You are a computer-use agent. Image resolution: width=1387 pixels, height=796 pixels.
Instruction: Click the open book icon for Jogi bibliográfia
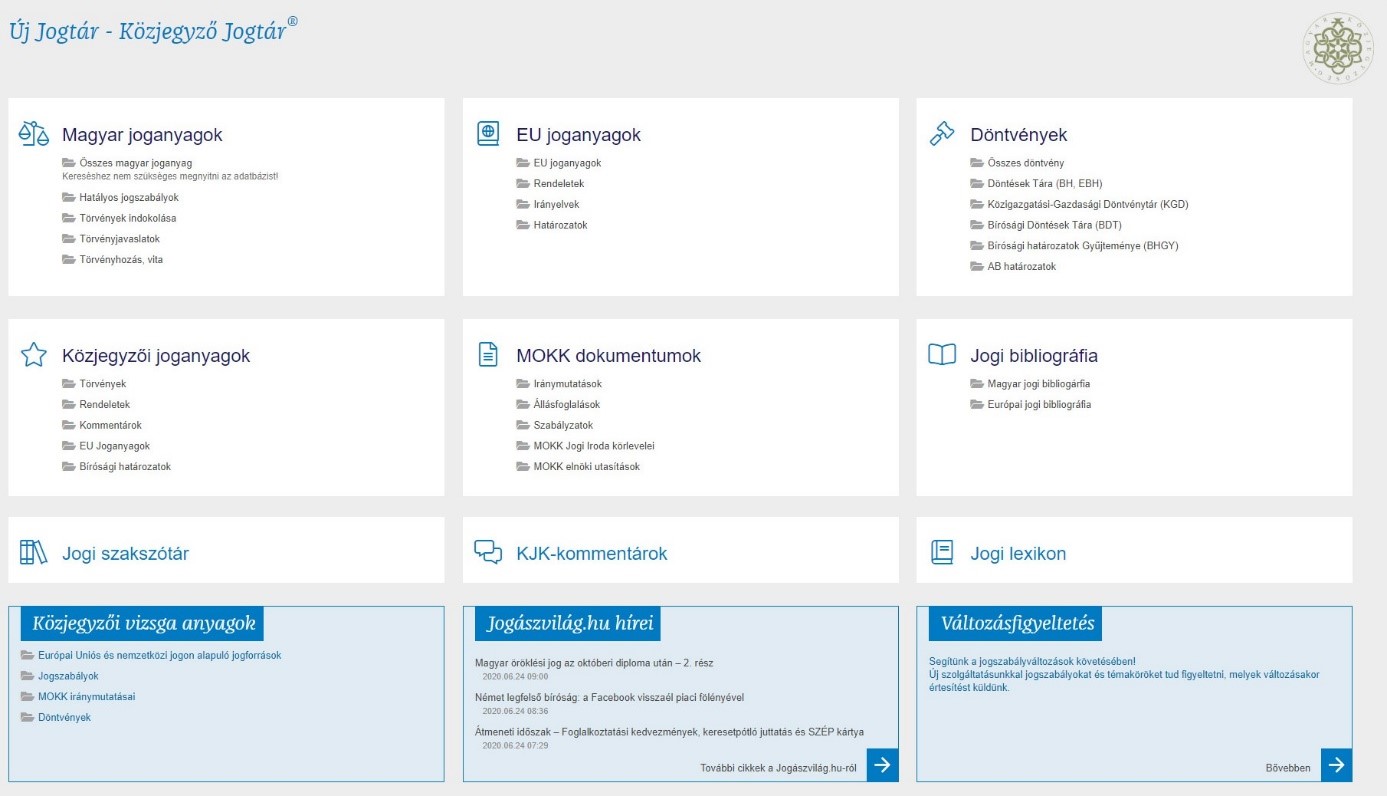[x=942, y=355]
